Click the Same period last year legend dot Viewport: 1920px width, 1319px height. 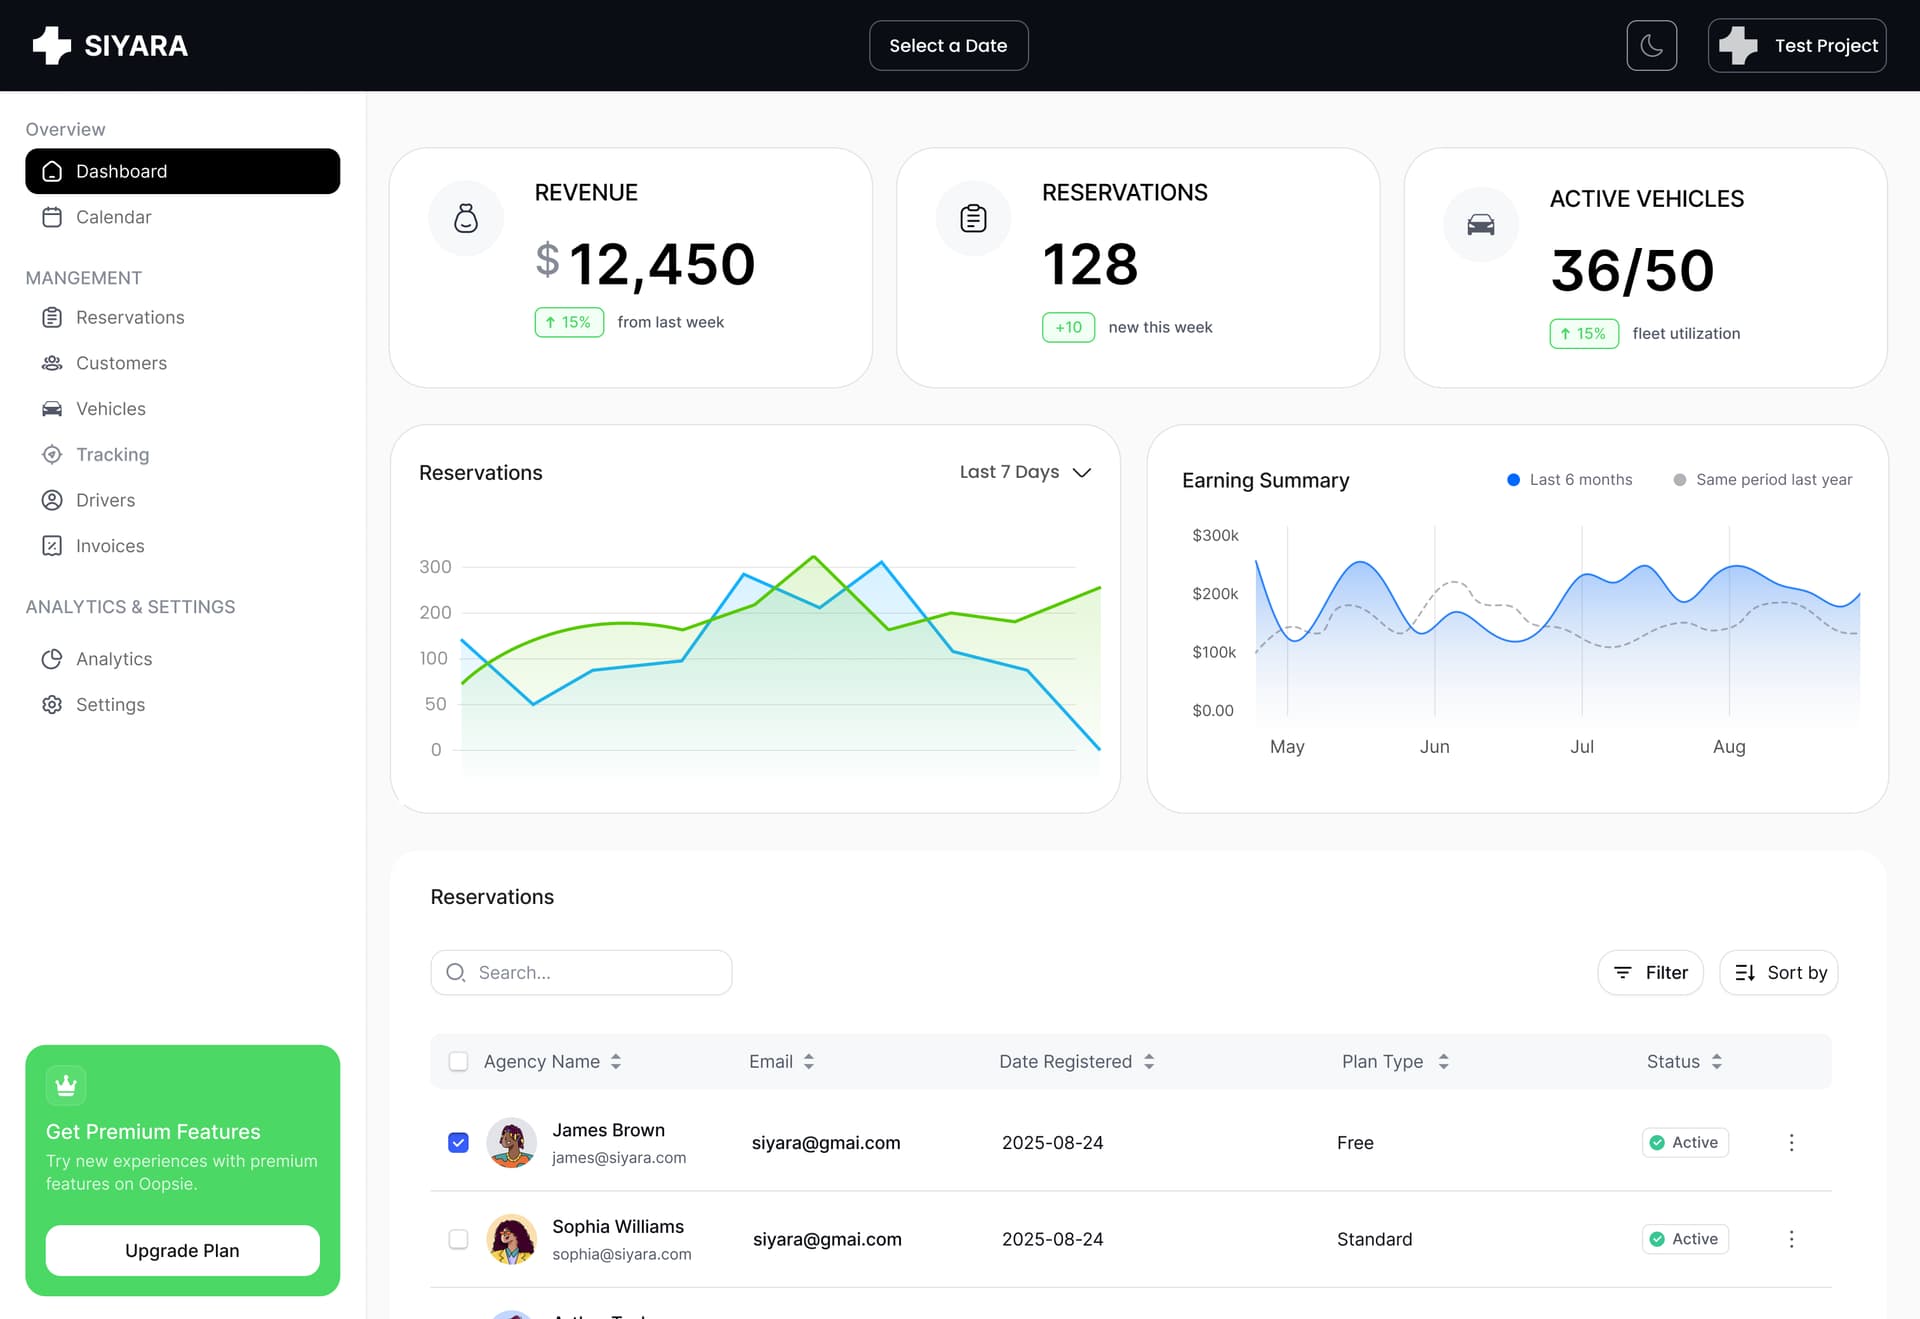click(x=1680, y=480)
